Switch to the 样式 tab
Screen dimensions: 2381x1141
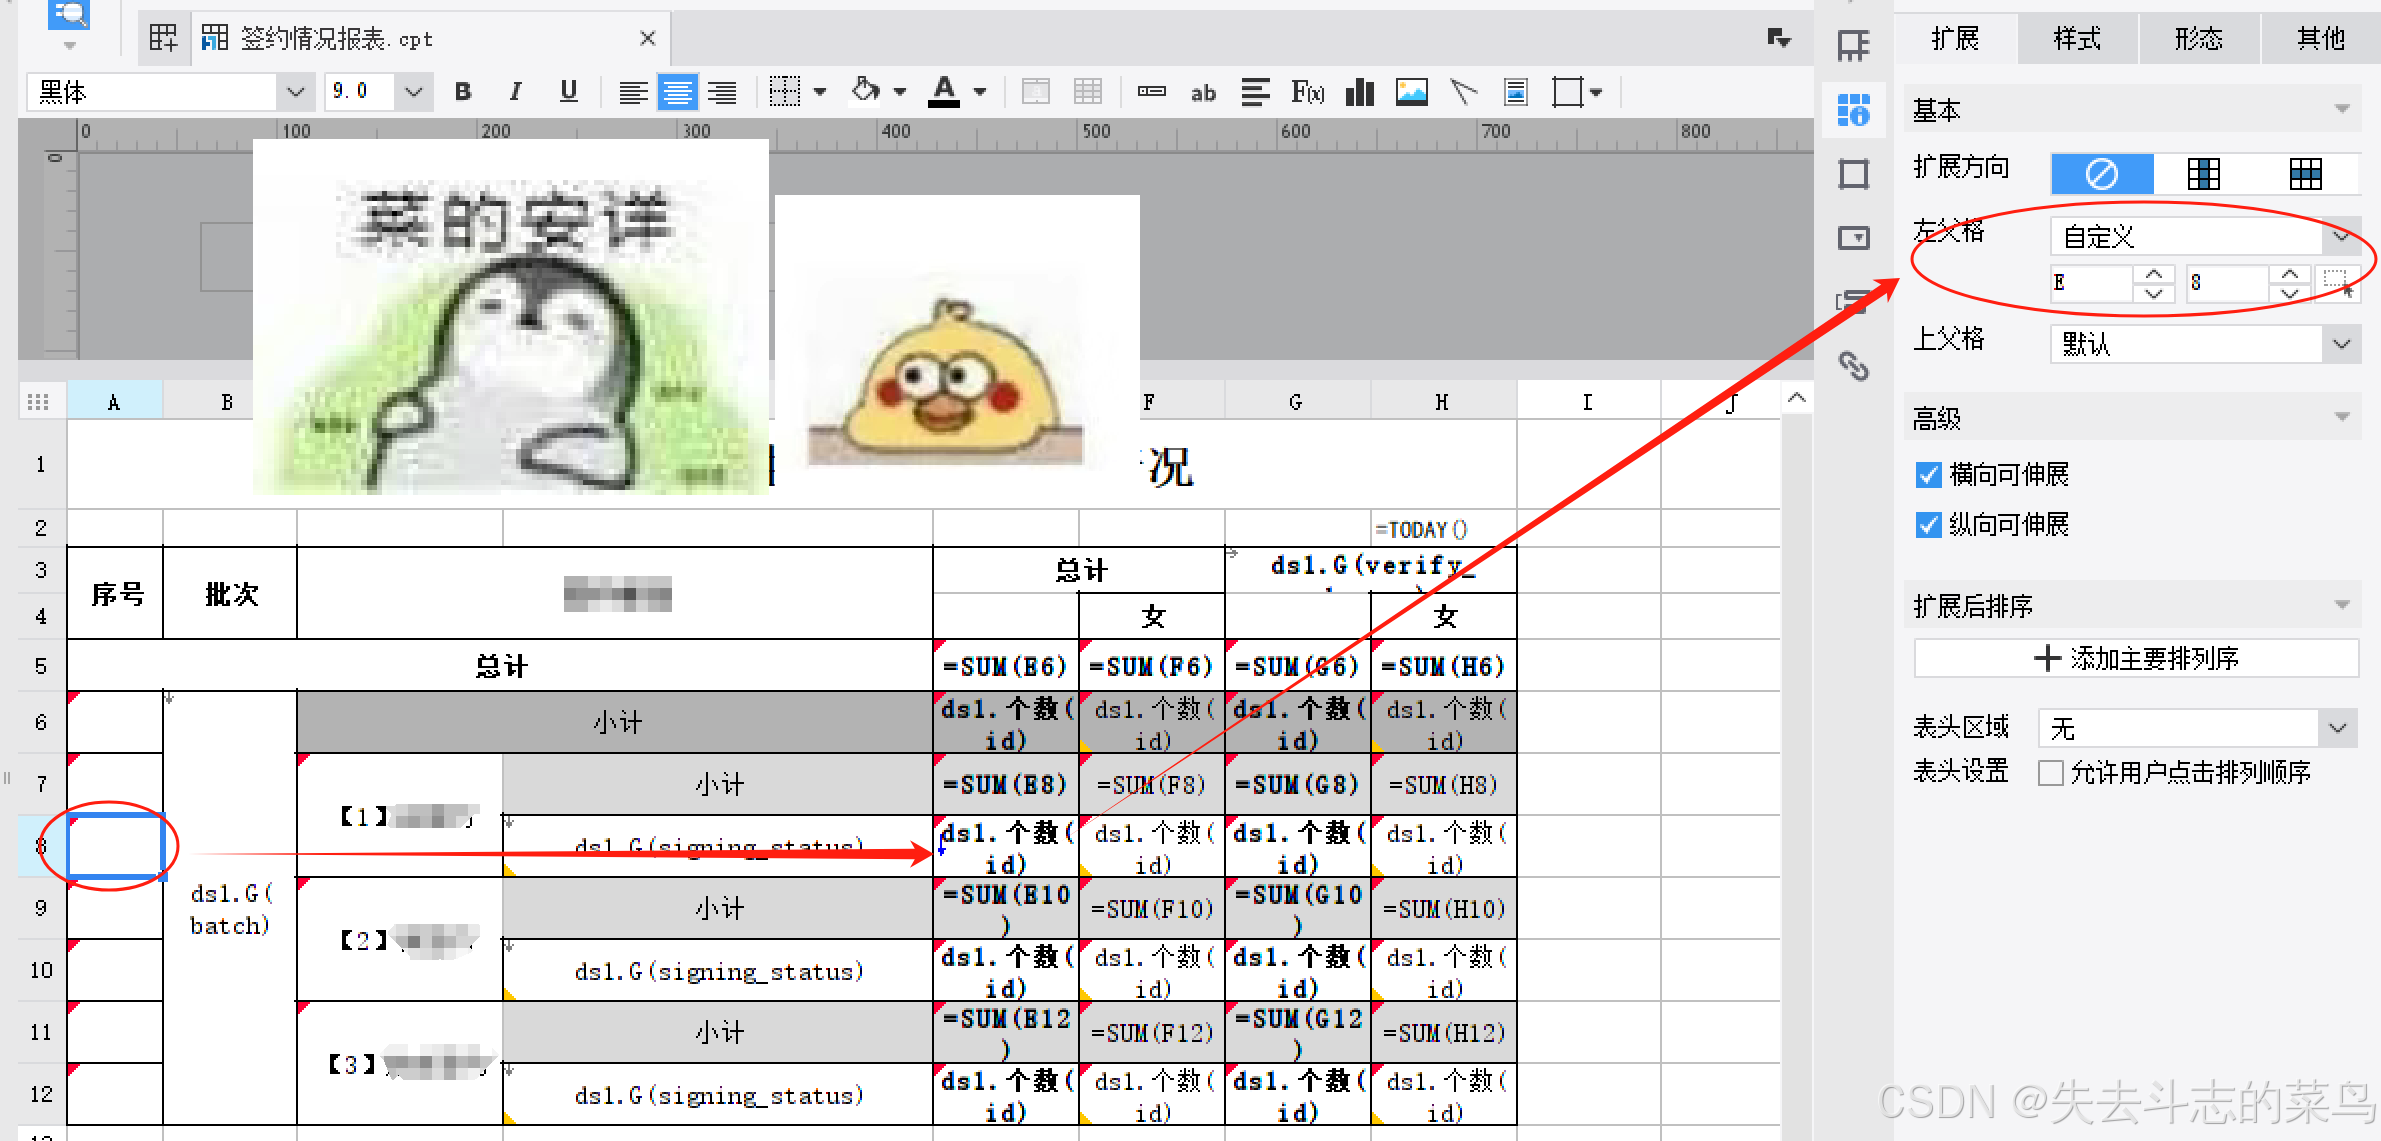[x=2077, y=39]
